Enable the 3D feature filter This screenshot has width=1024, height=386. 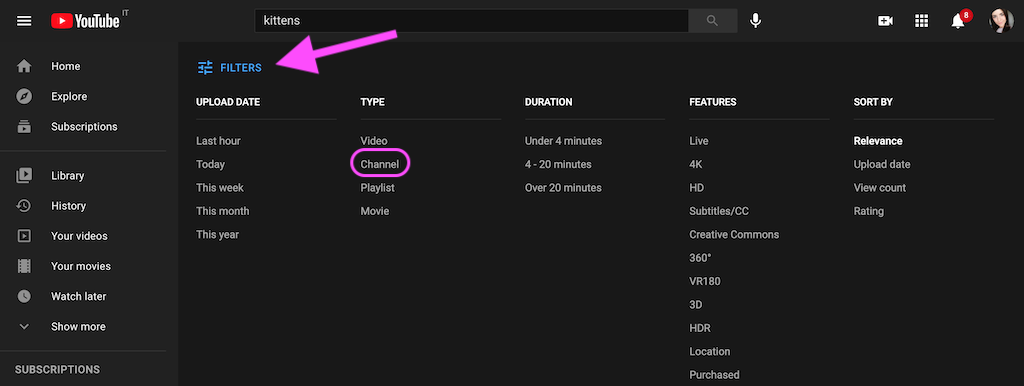[x=696, y=305]
